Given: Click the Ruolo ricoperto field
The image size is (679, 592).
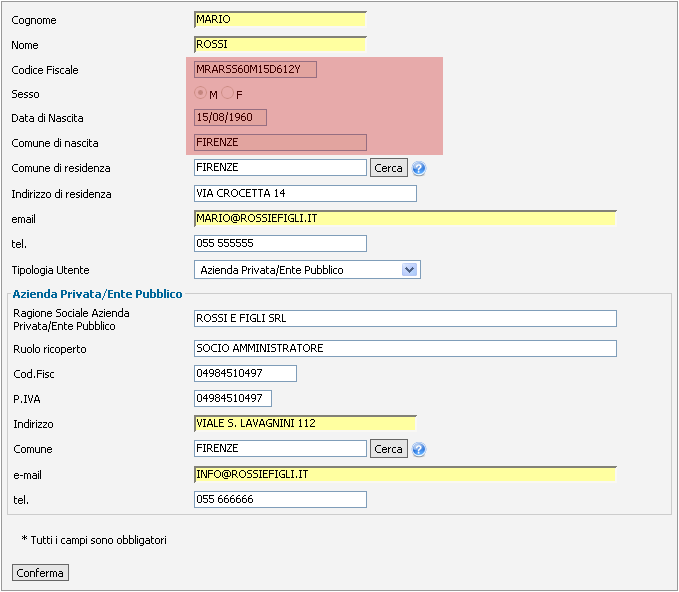Looking at the screenshot, I should coord(405,348).
